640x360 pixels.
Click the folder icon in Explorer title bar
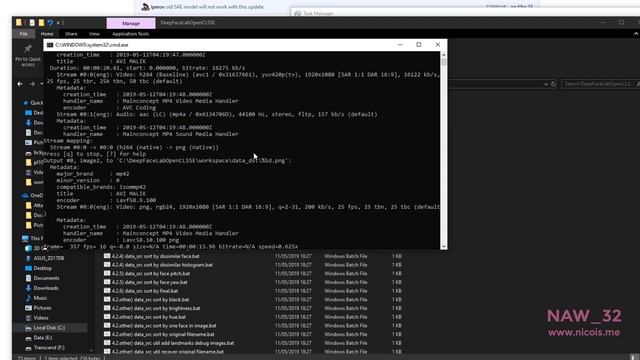[x=18, y=22]
